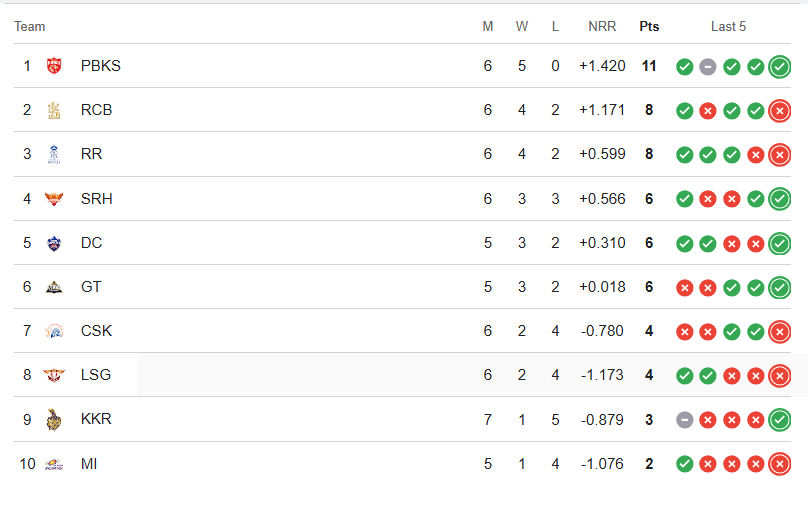Image resolution: width=808 pixels, height=509 pixels.
Task: Click the PBKS team logo
Action: pyautogui.click(x=54, y=66)
